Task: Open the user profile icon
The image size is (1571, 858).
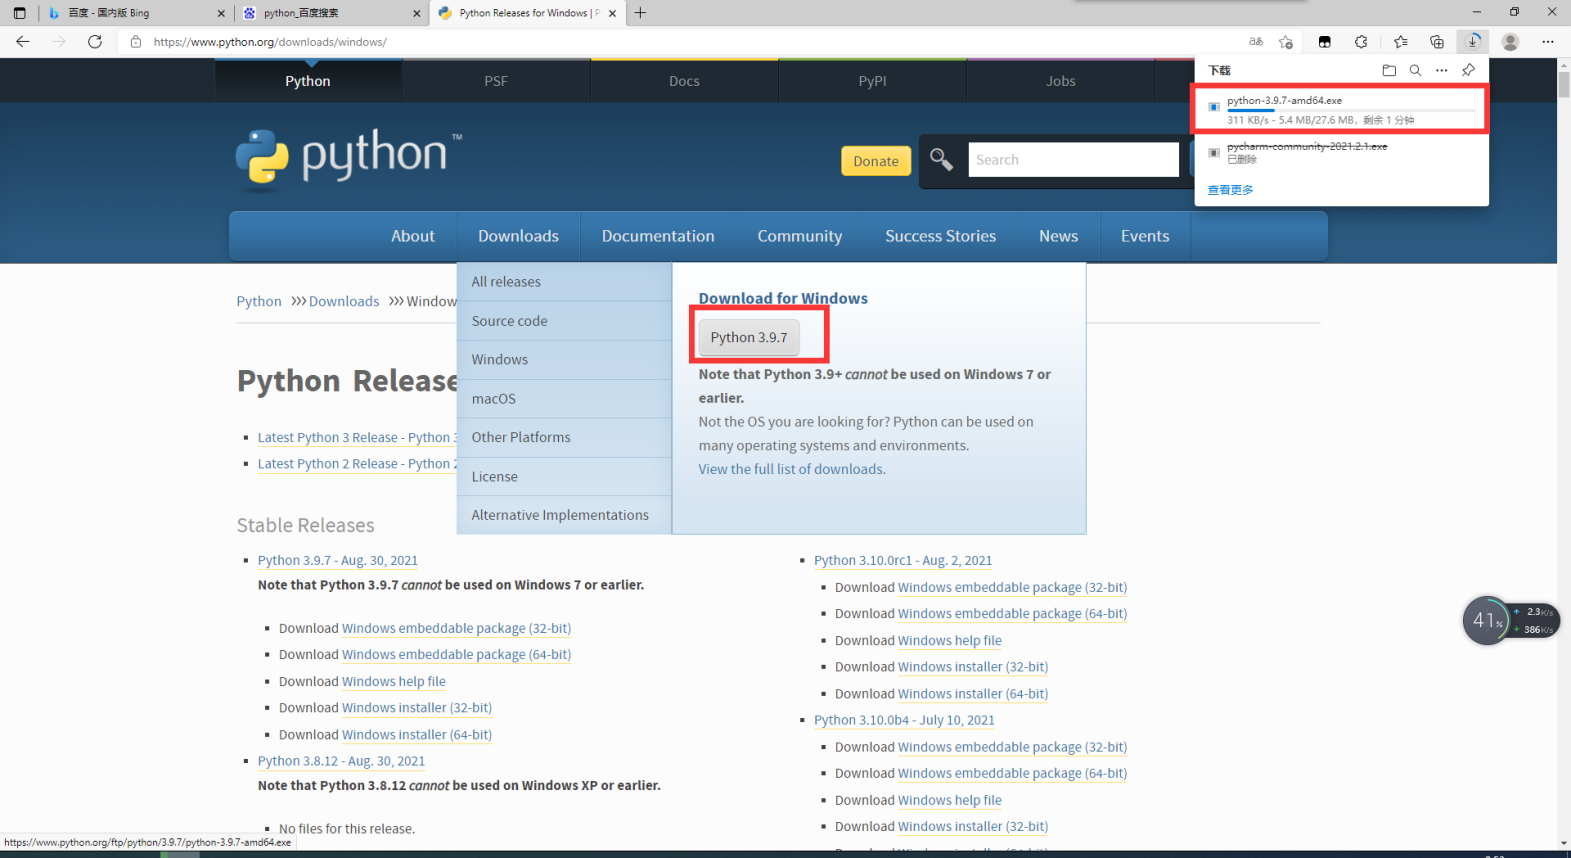Action: tap(1510, 41)
